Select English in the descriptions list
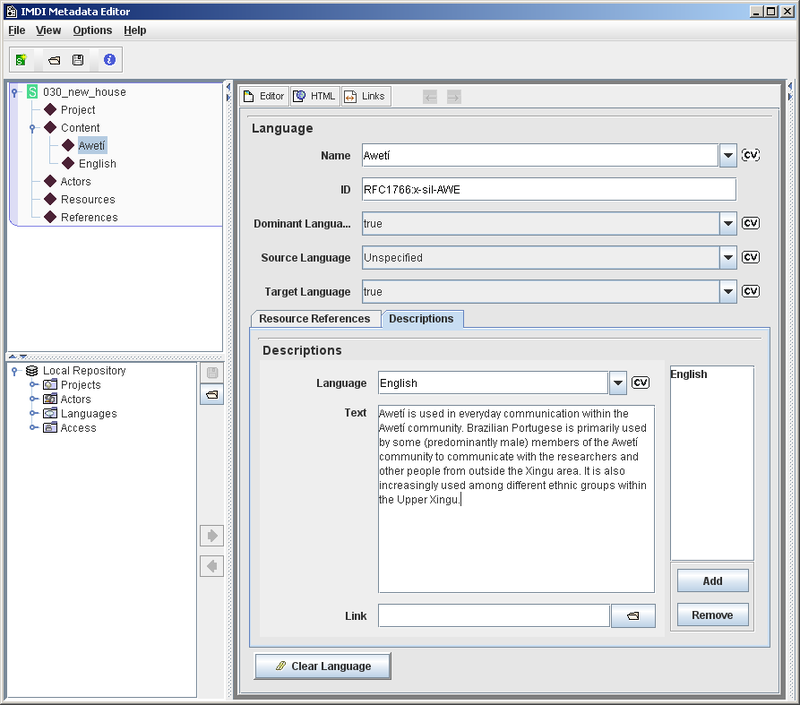 click(x=689, y=374)
